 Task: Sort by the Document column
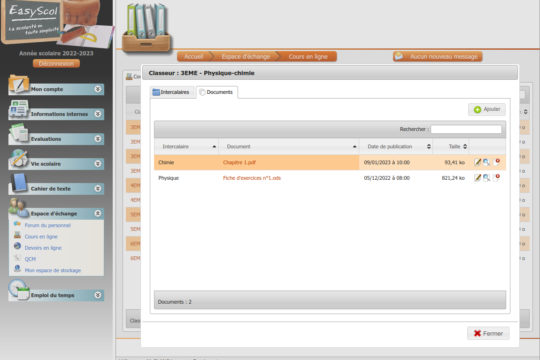click(x=289, y=146)
